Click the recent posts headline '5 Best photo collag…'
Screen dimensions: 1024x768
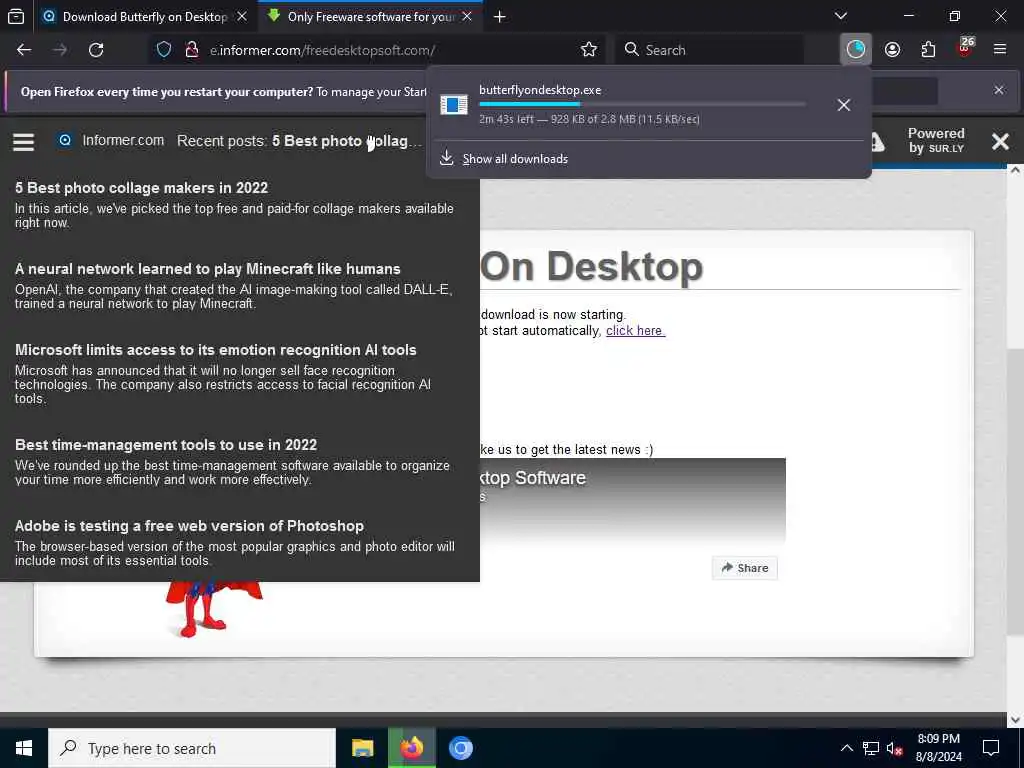[346, 141]
